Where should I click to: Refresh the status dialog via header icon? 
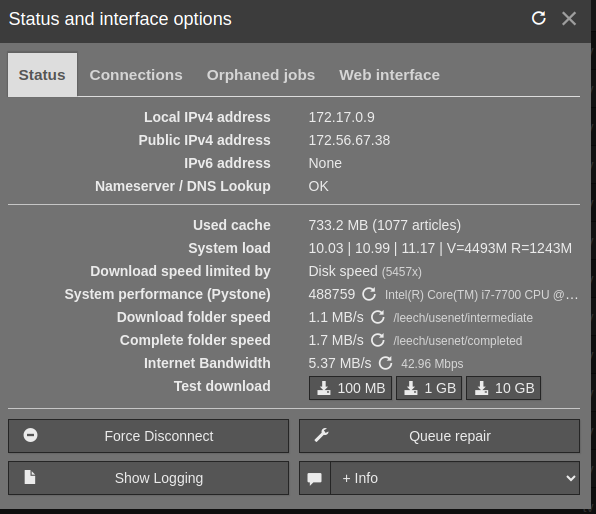point(539,18)
